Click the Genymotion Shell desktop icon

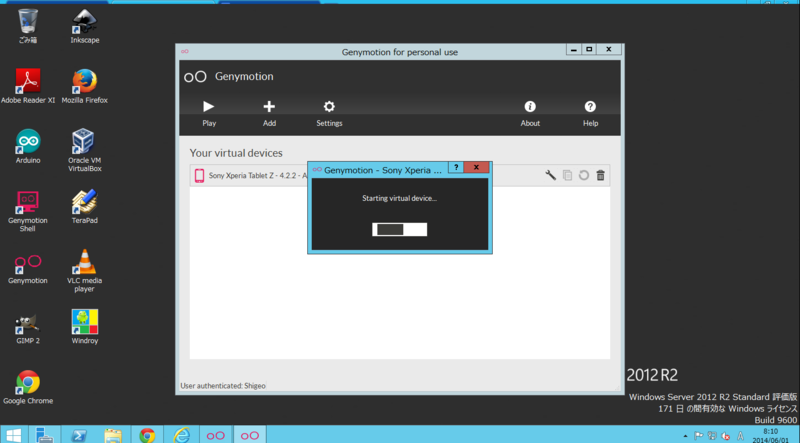(28, 211)
